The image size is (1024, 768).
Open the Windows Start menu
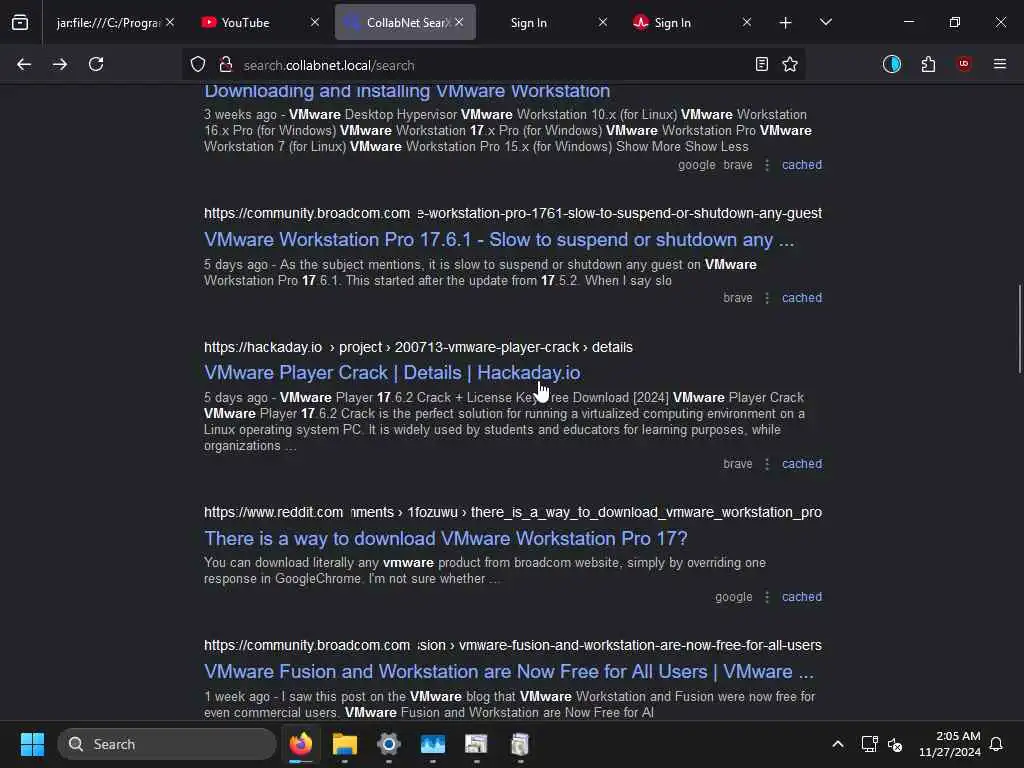click(x=32, y=744)
